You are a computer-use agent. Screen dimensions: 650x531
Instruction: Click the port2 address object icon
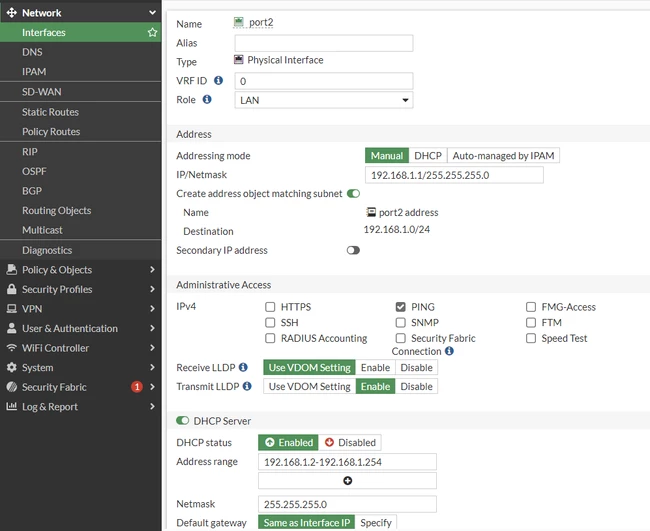point(371,212)
